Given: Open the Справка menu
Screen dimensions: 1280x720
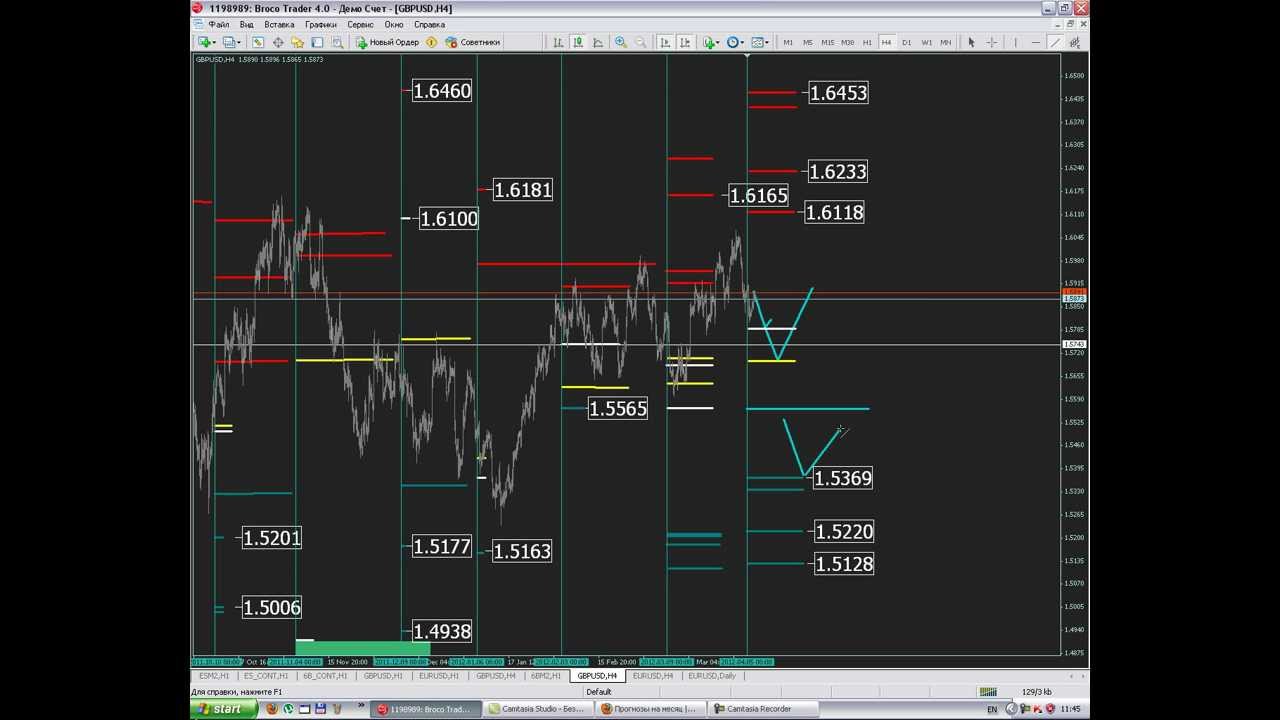Looking at the screenshot, I should (429, 24).
